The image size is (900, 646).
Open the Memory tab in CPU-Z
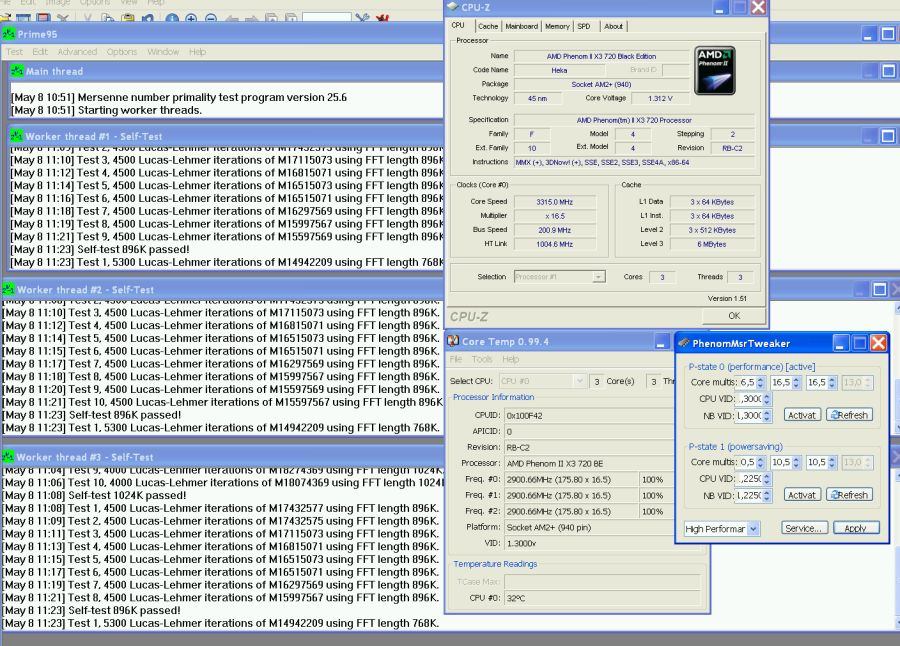[557, 26]
